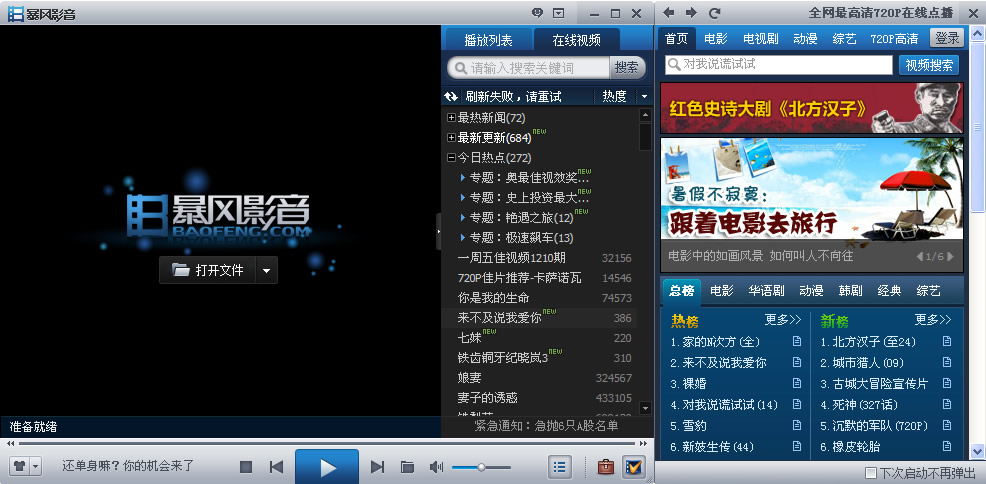The width and height of the screenshot is (986, 484).
Task: Open the 电视剧 top navigation tab
Action: pos(760,38)
